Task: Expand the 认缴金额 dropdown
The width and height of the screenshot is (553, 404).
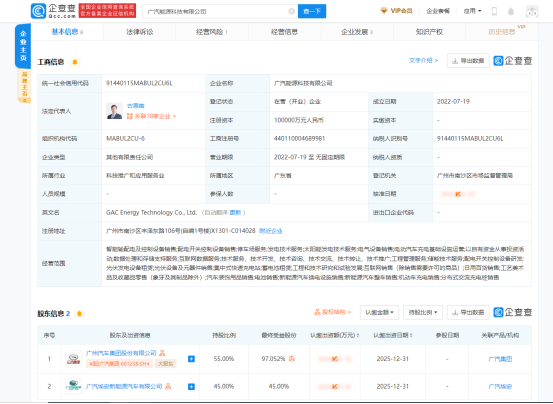Action: tap(379, 312)
